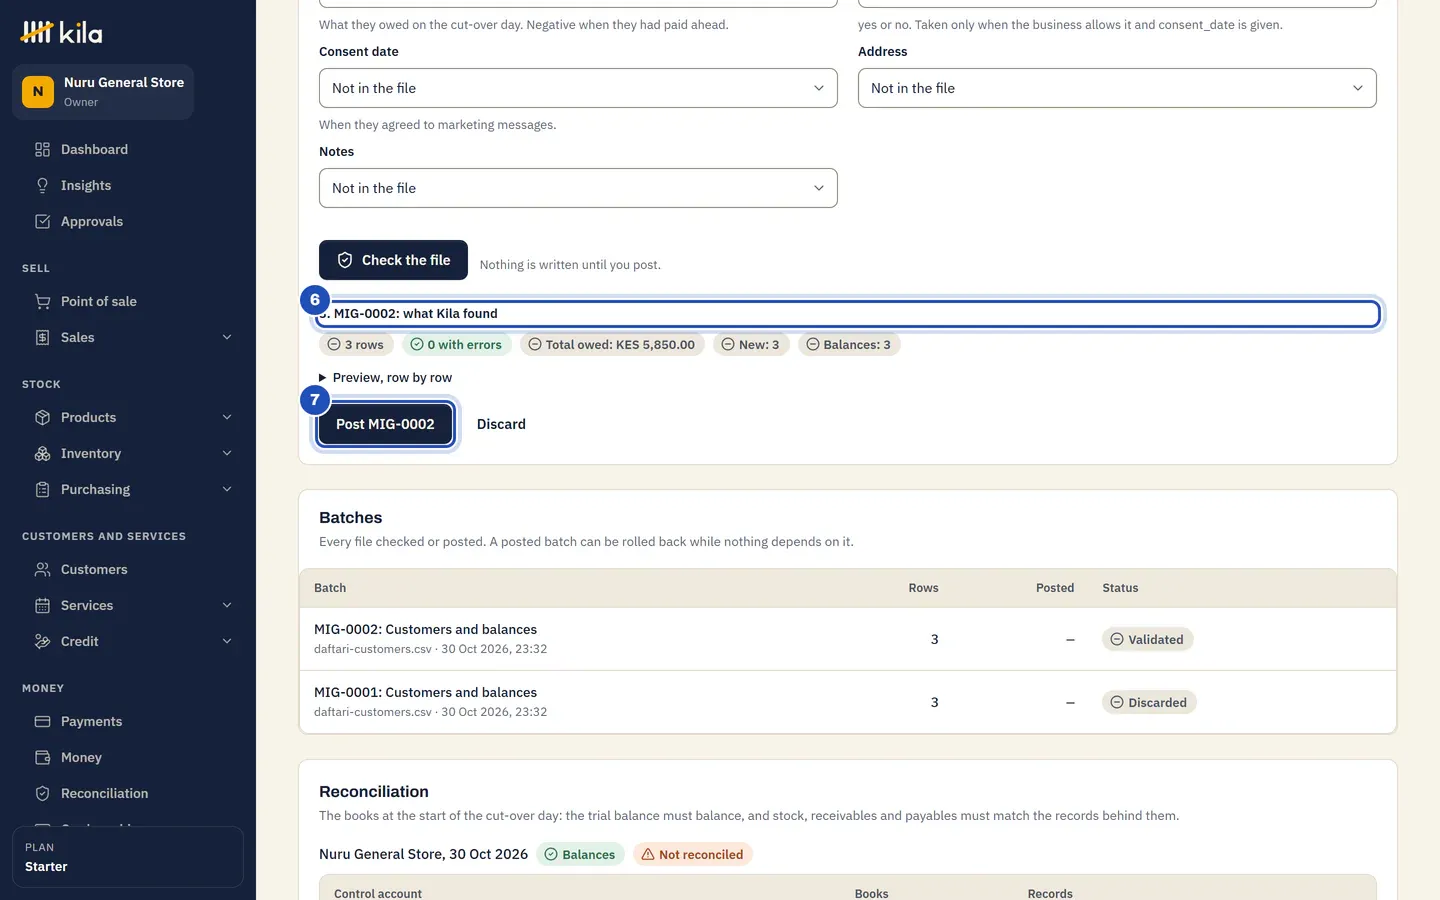Open the Address column dropdown
The width and height of the screenshot is (1440, 900).
coord(1117,88)
